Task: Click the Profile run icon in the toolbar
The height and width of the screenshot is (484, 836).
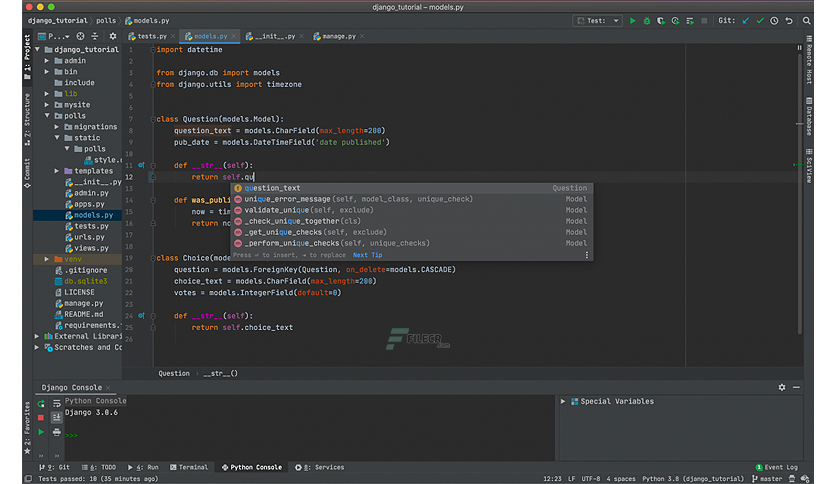Action: point(676,21)
